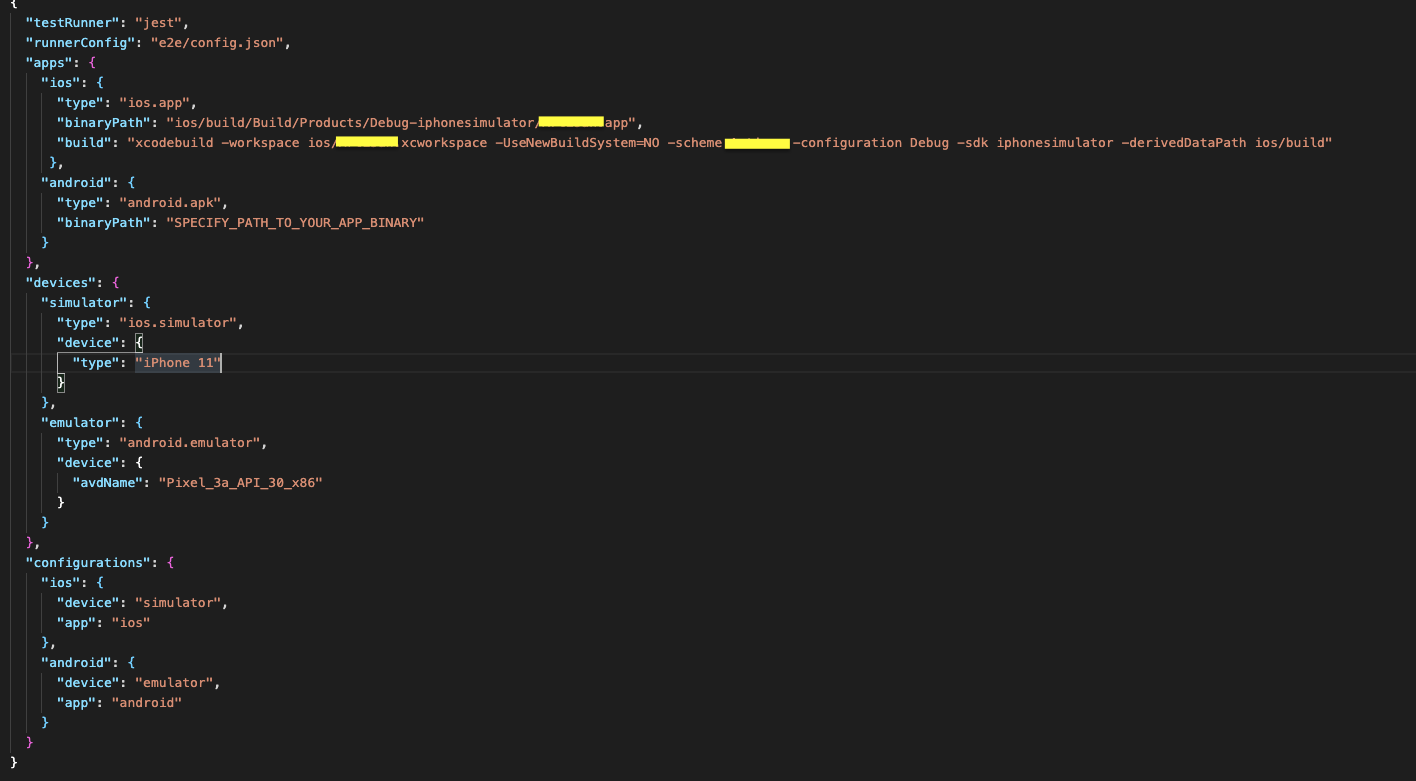Click "xcodebuild" in the build string
The width and height of the screenshot is (1416, 781).
pos(173,142)
